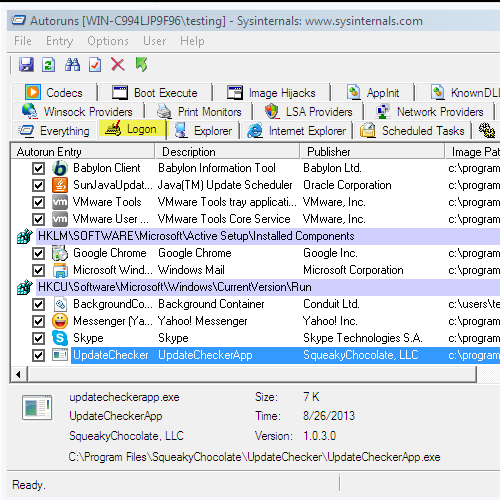The height and width of the screenshot is (500, 500).
Task: Click registry icon beside HKLM Active Setup key
Action: tap(25, 236)
